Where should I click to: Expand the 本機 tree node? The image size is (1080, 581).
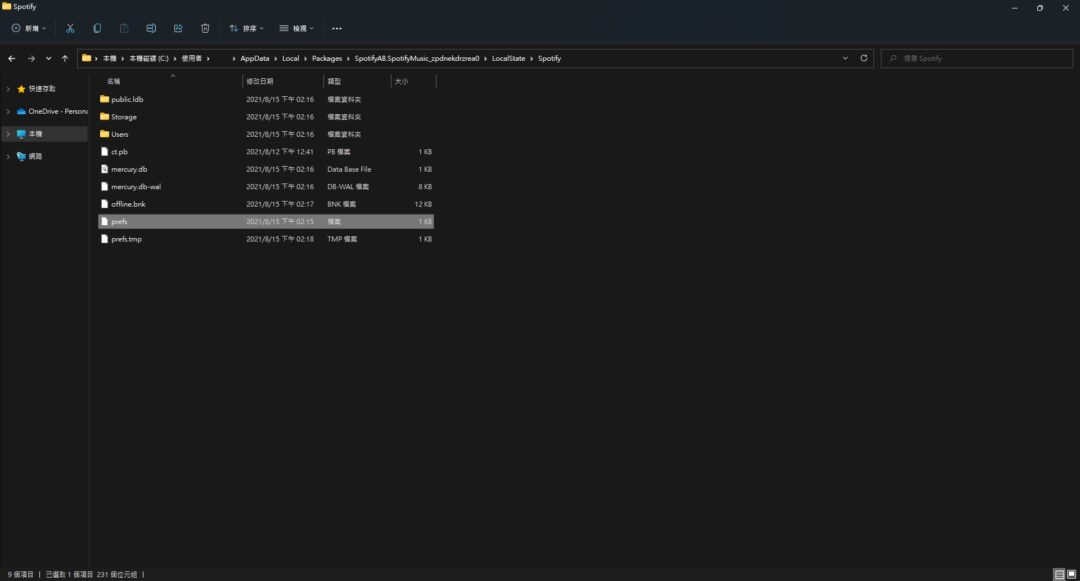(x=8, y=134)
